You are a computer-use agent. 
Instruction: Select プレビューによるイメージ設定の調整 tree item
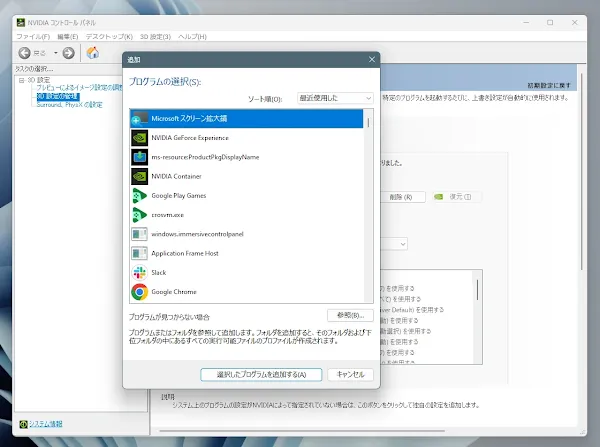tap(79, 88)
